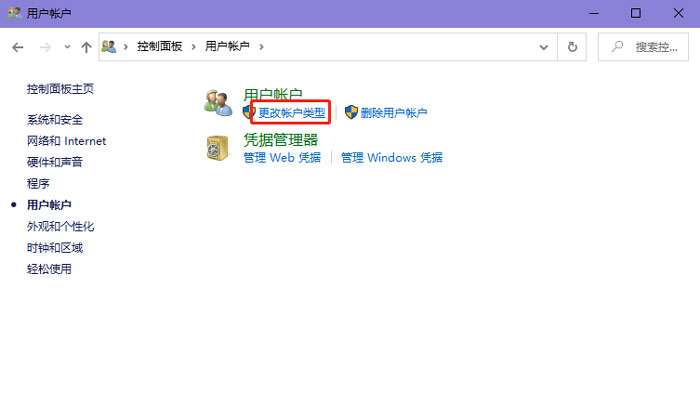The width and height of the screenshot is (700, 393).
Task: Open the green 用户帐户 heading
Action: point(273,94)
